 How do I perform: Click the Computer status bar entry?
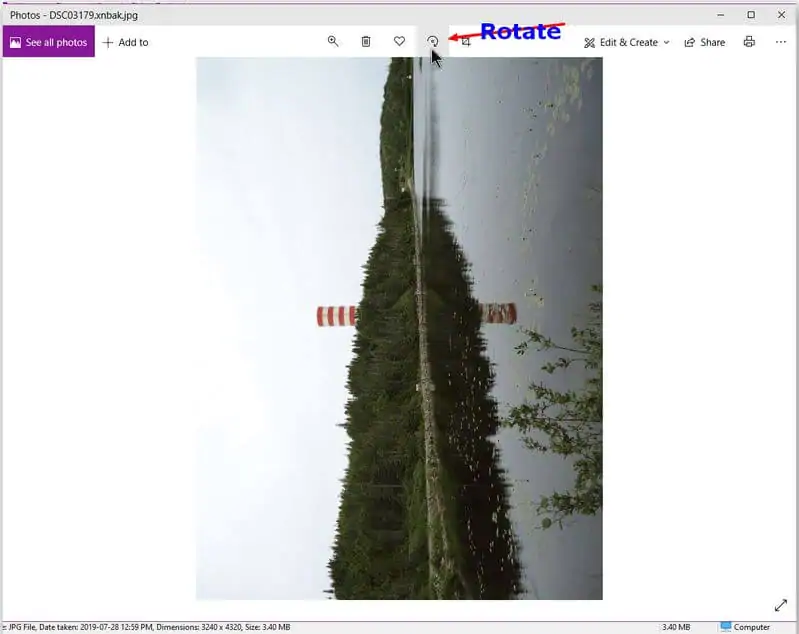pos(745,627)
